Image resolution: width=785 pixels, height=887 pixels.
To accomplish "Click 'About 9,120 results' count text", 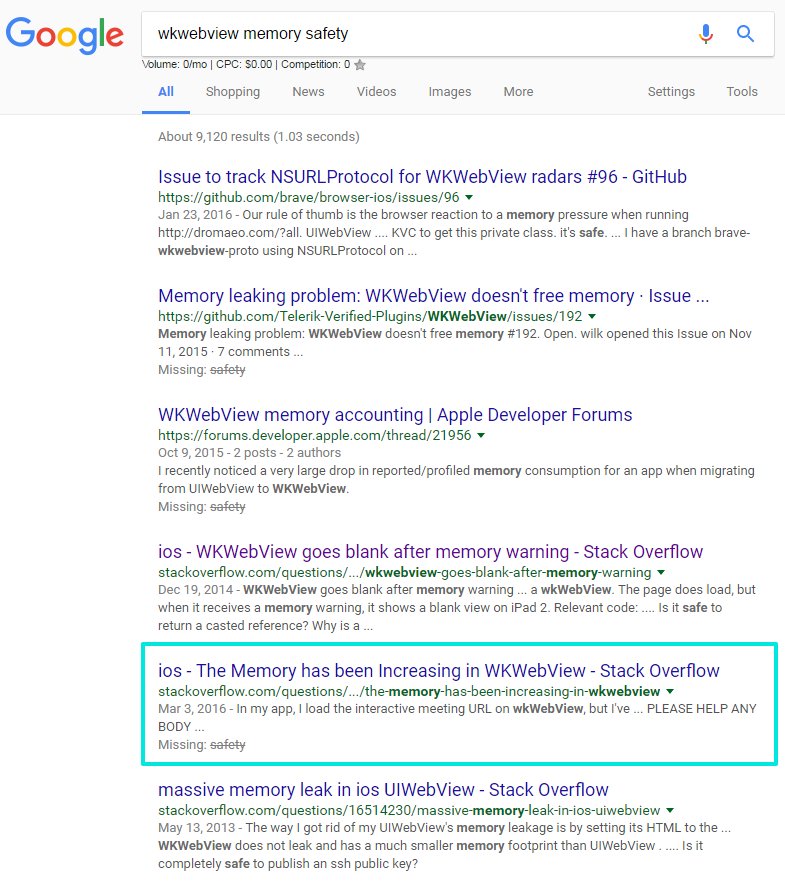I will tap(258, 137).
